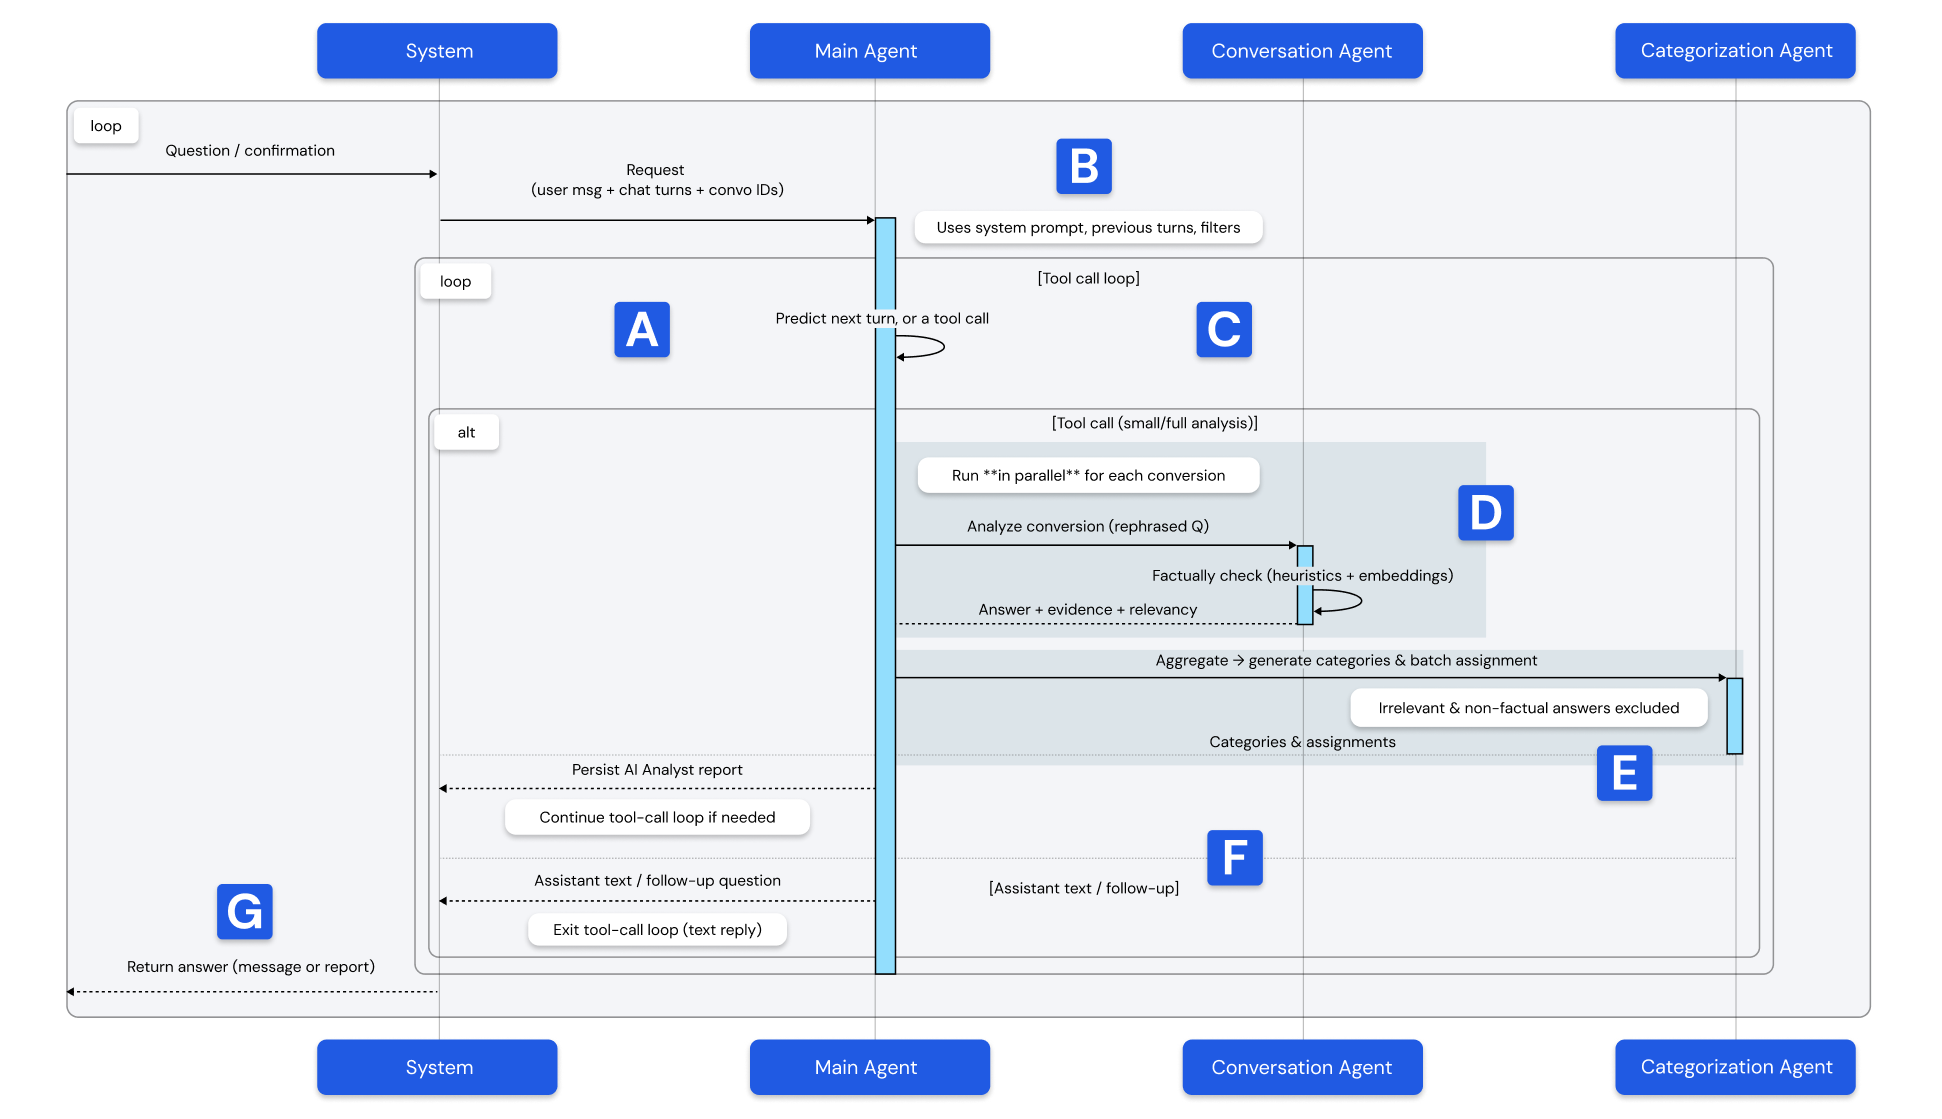
Task: Click the alt fragment label
Action: tap(466, 433)
